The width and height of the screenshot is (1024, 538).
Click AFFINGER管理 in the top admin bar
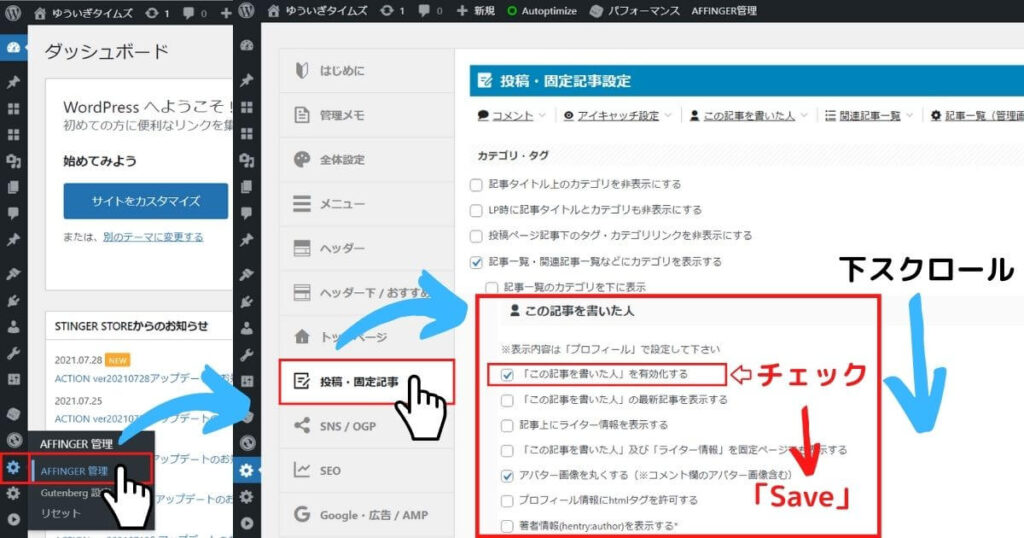pos(724,11)
